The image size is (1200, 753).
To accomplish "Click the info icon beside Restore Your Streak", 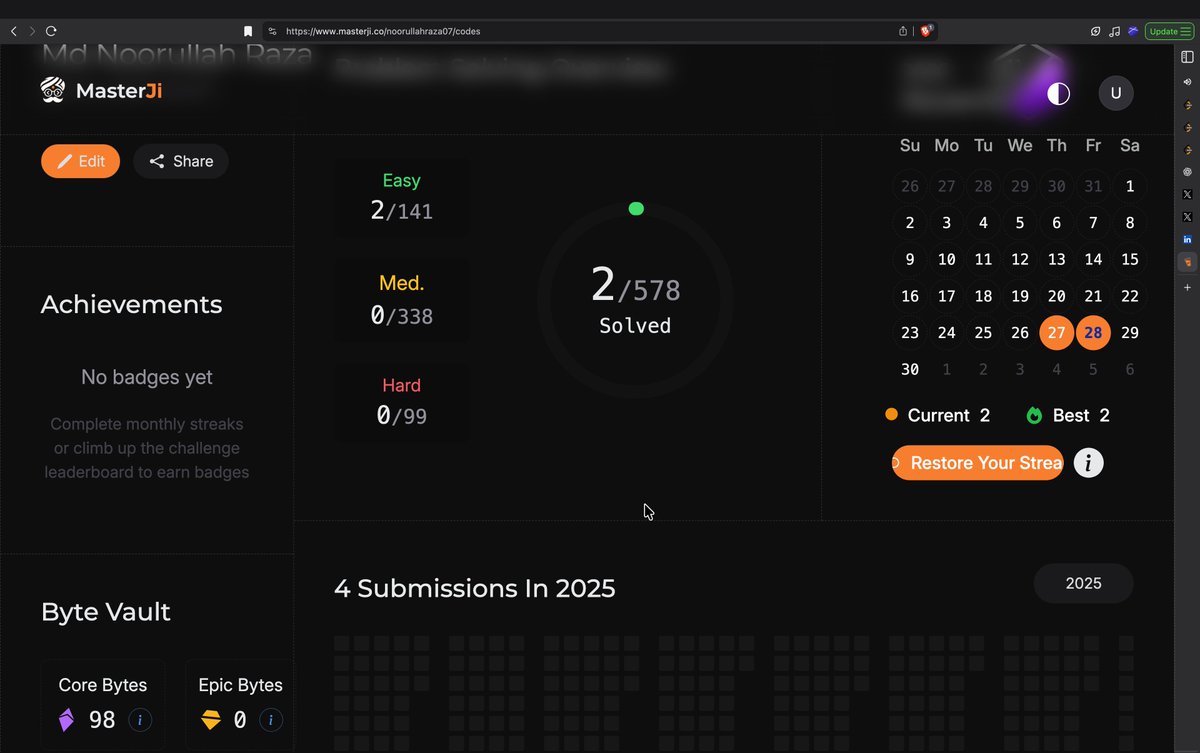I will tap(1088, 462).
